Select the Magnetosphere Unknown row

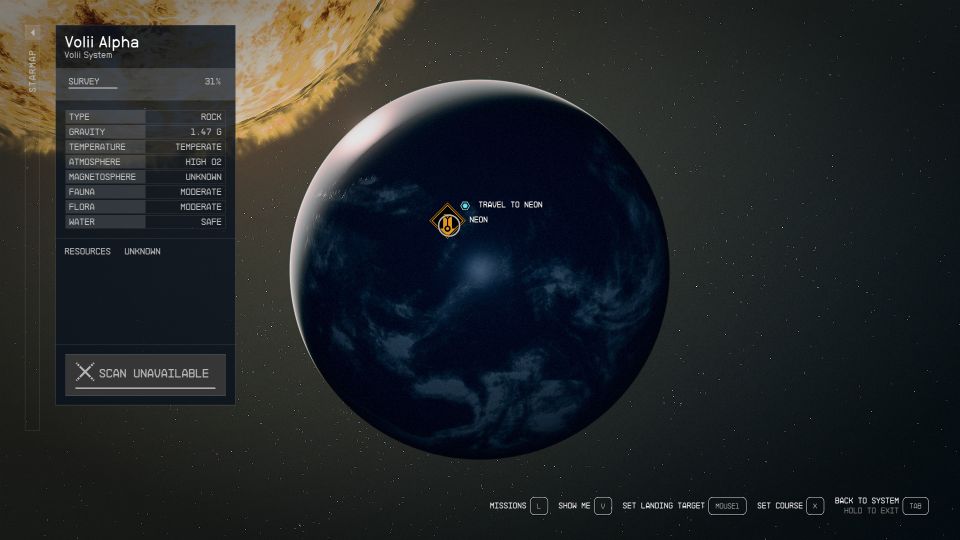(145, 176)
